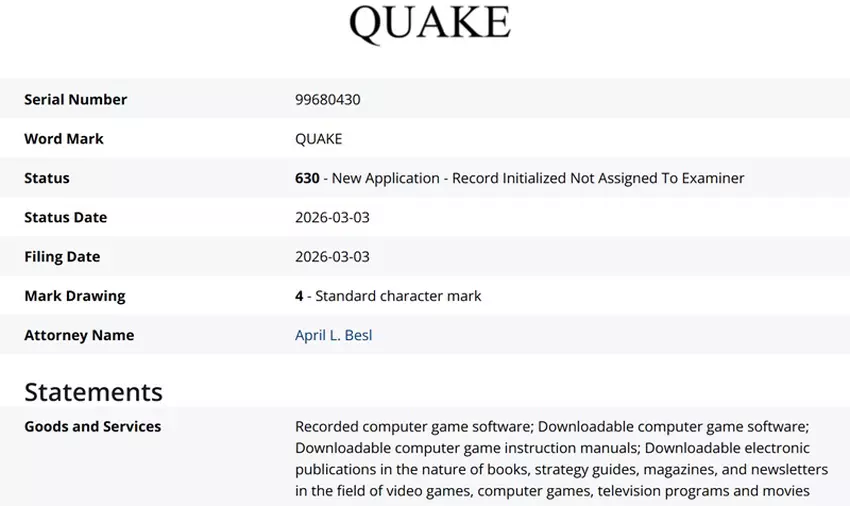Screen dimensions: 850x506
Task: Select the strategy guides, magazines, and newsletters line
Action: [x=561, y=470]
